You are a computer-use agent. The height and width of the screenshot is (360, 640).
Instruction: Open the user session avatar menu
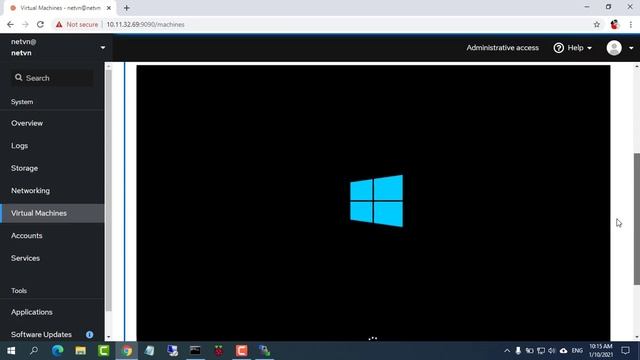tap(620, 48)
